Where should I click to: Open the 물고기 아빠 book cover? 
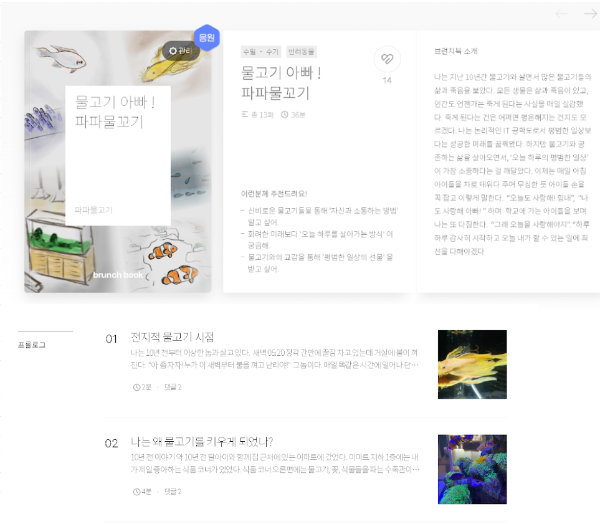(x=118, y=162)
